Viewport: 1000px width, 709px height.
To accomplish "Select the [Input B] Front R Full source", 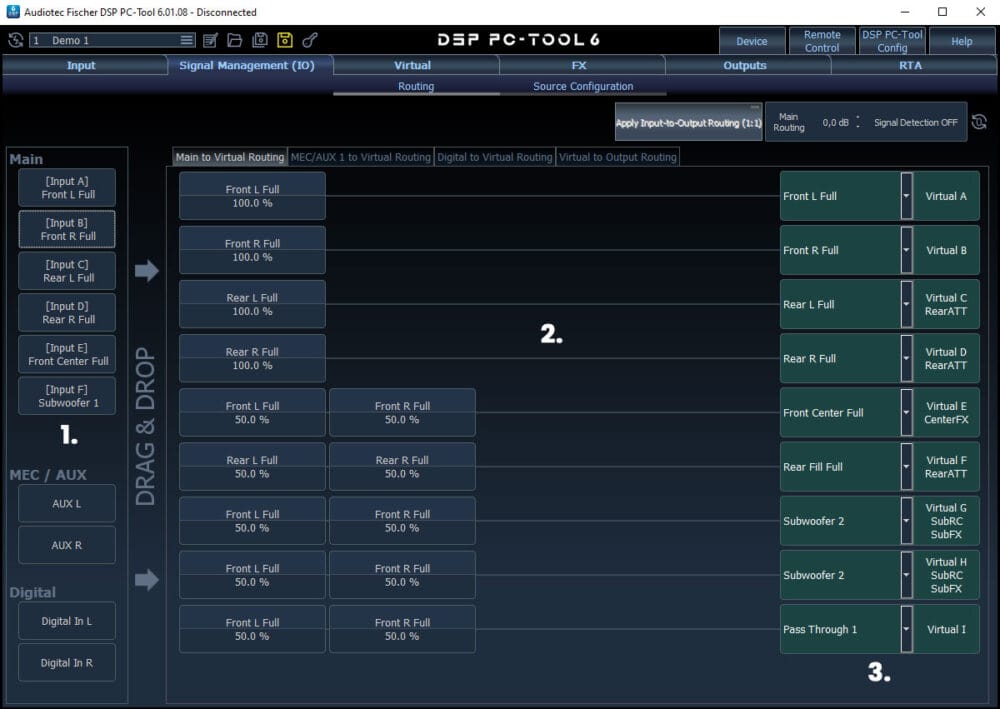I will [x=67, y=229].
